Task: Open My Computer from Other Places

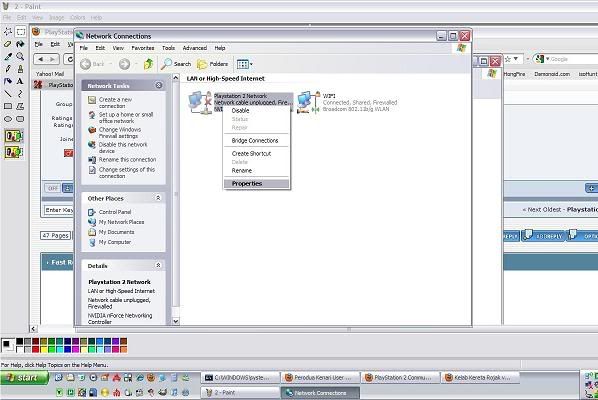Action: coord(114,242)
